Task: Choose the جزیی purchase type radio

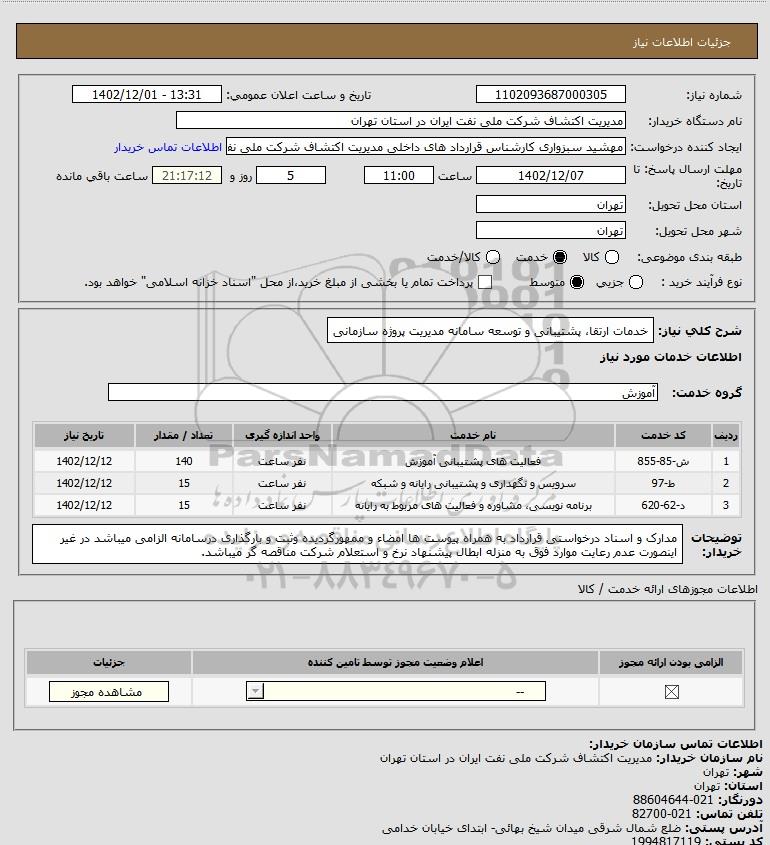Action: pos(636,282)
